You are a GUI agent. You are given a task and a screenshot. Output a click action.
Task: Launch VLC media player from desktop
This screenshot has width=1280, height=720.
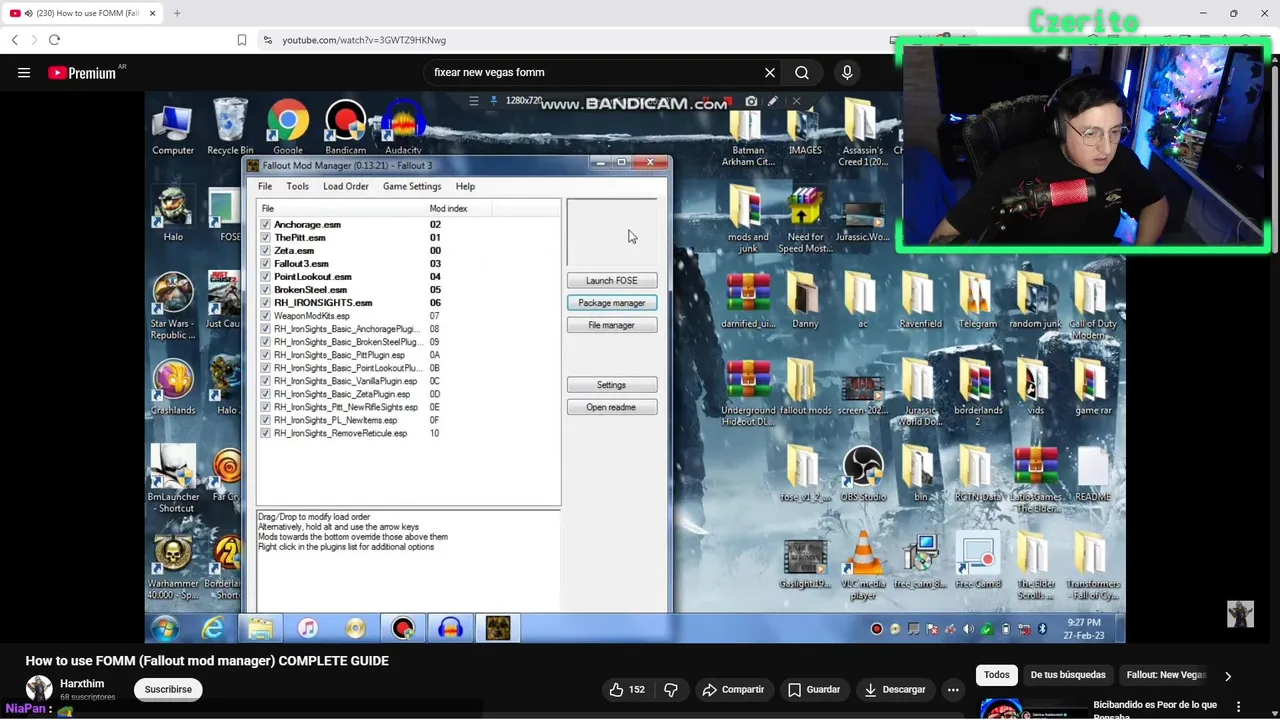[x=863, y=567]
